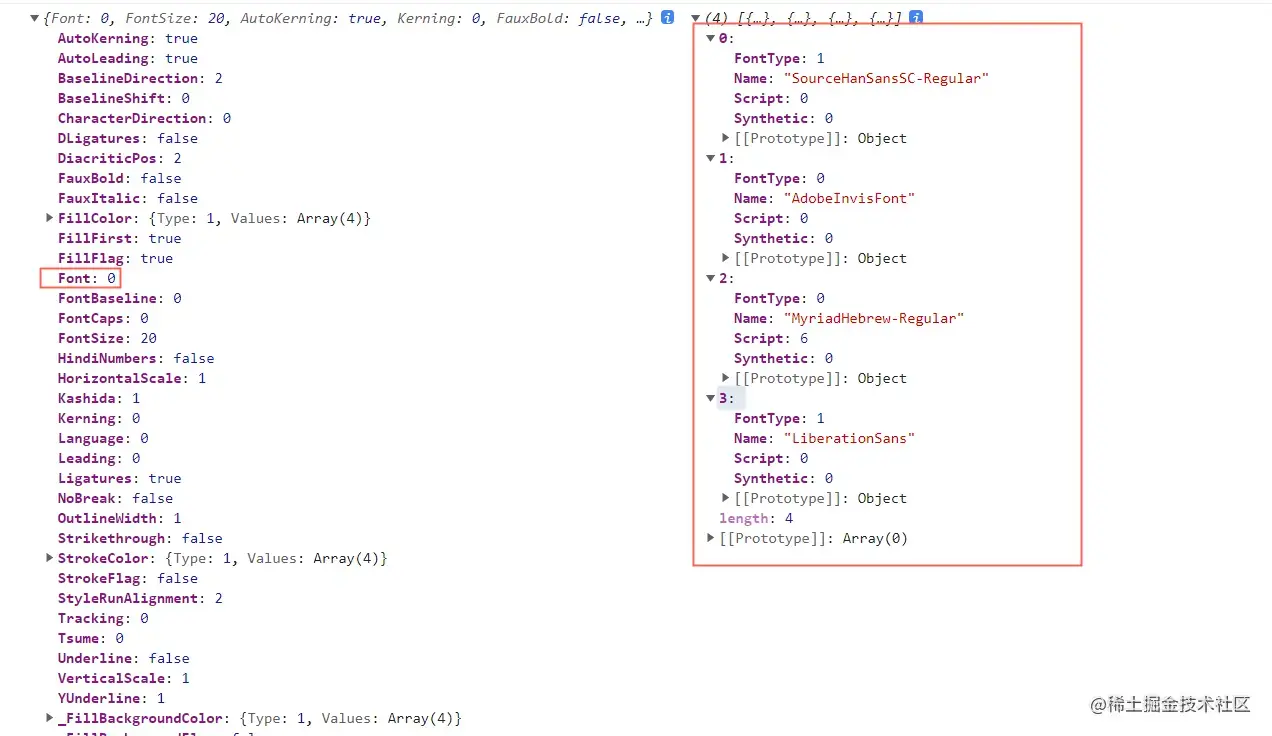Click the YUnderline: 1 row

point(111,698)
